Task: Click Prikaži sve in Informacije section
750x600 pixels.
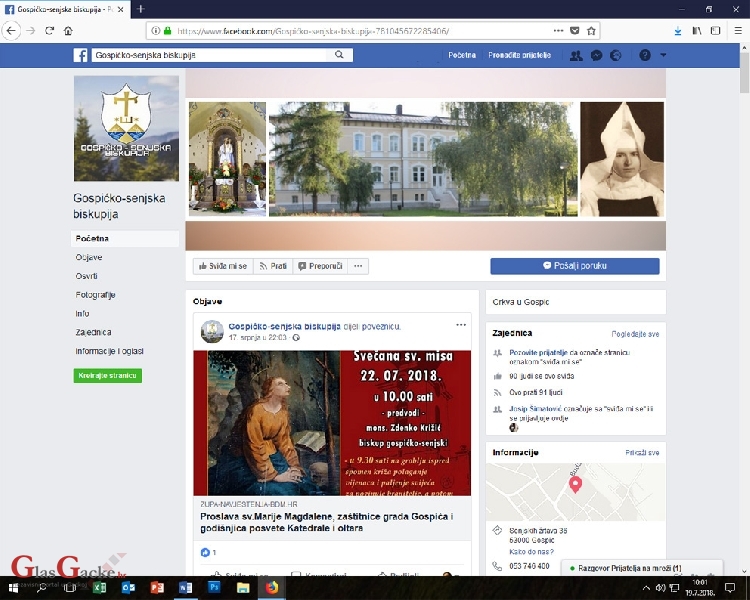Action: pos(642,452)
